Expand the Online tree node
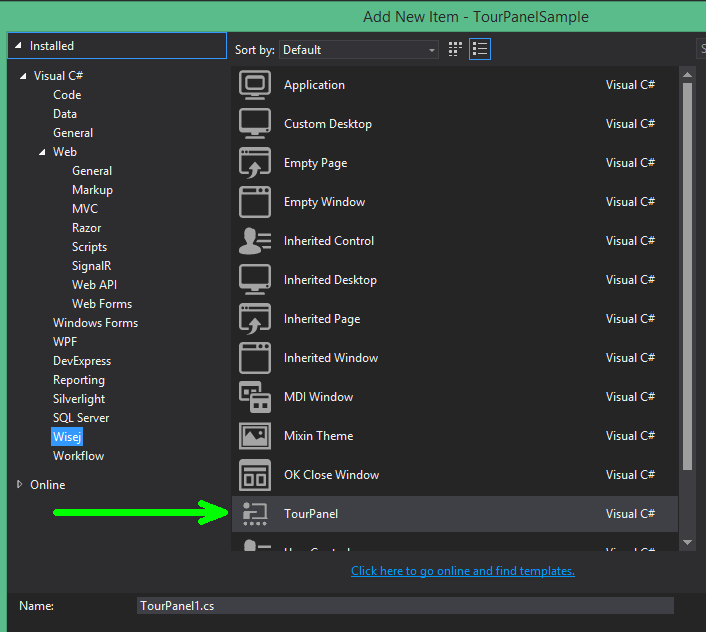706x632 pixels. click(19, 484)
